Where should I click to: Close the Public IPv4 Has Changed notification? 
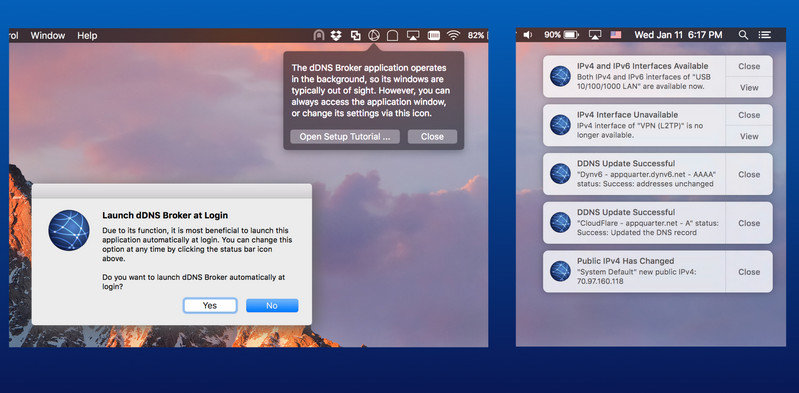[749, 272]
